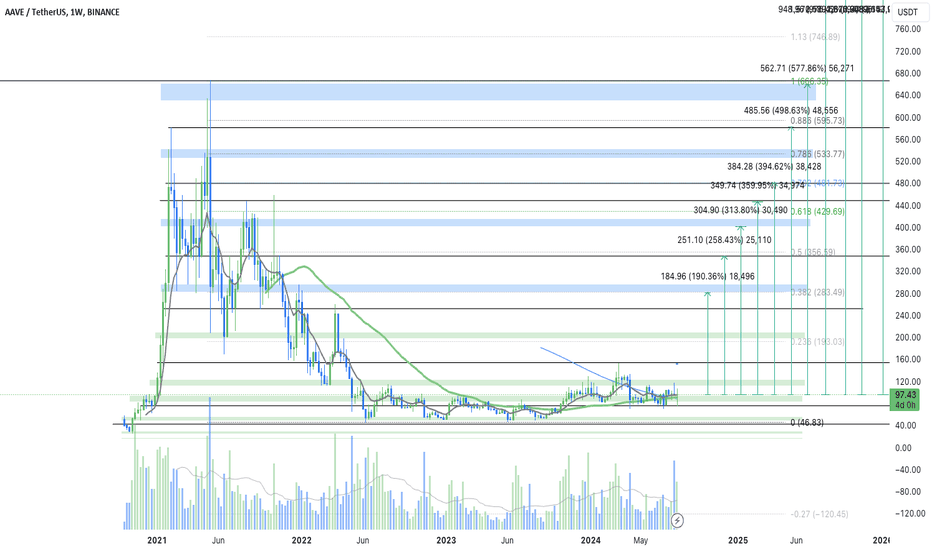Select the 0.786 (533.77) Fibonacci label
The width and height of the screenshot is (932, 550).
(x=817, y=154)
